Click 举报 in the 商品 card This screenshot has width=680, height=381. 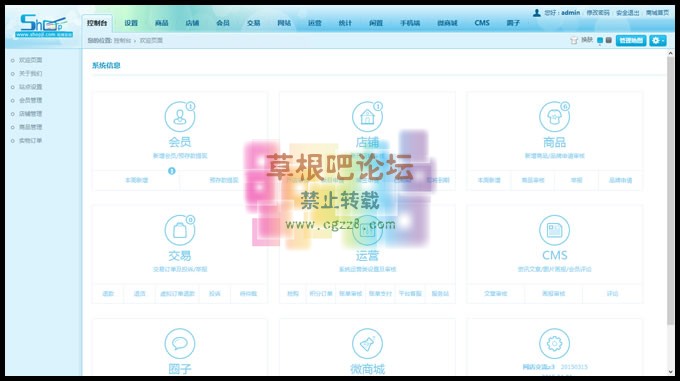[x=576, y=180]
